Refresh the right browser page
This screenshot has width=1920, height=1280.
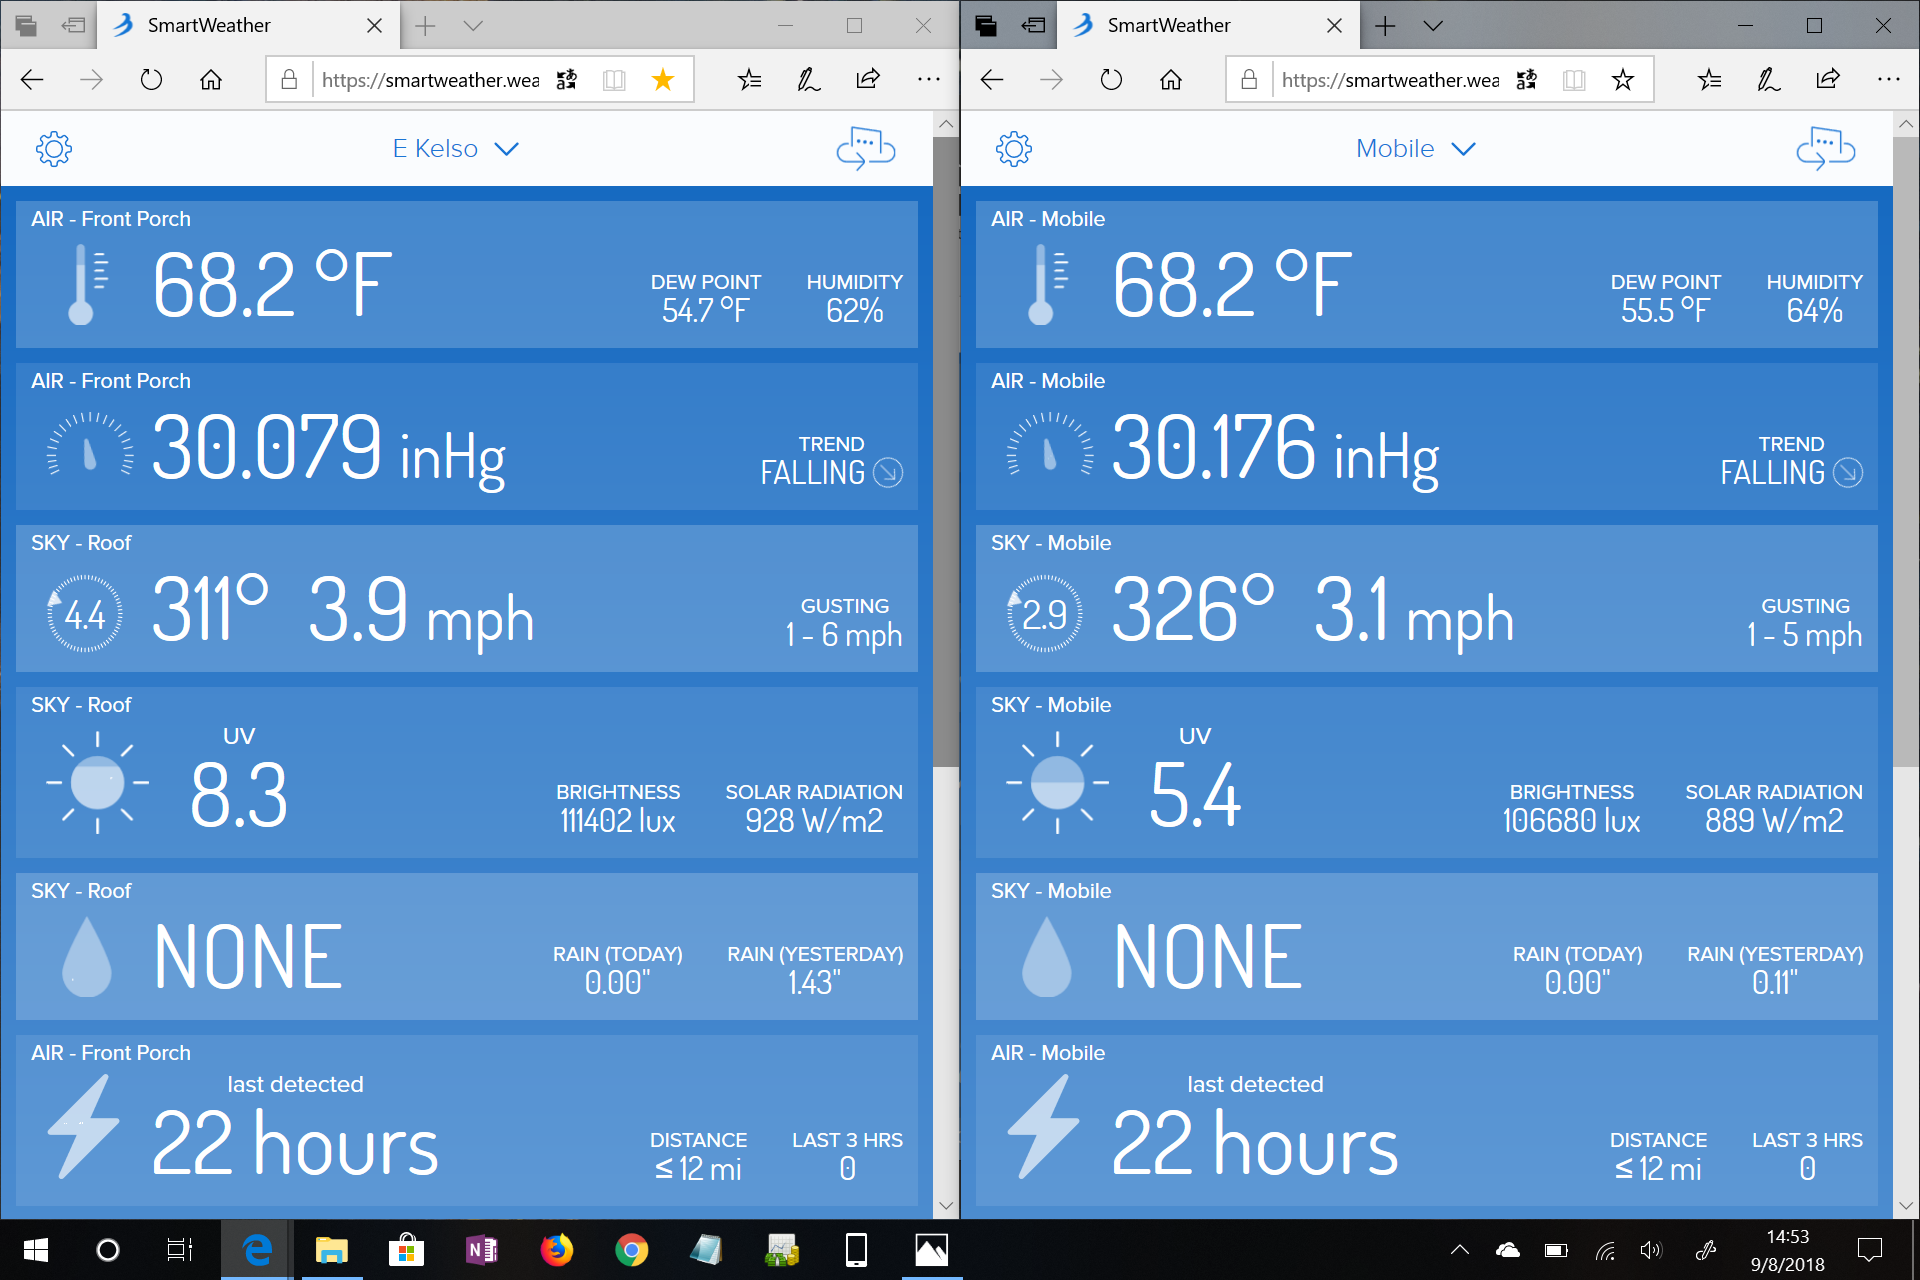(1111, 80)
